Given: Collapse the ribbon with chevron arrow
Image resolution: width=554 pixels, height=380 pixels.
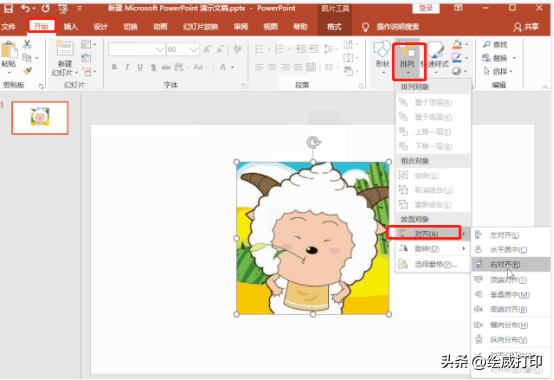Looking at the screenshot, I should click(544, 87).
